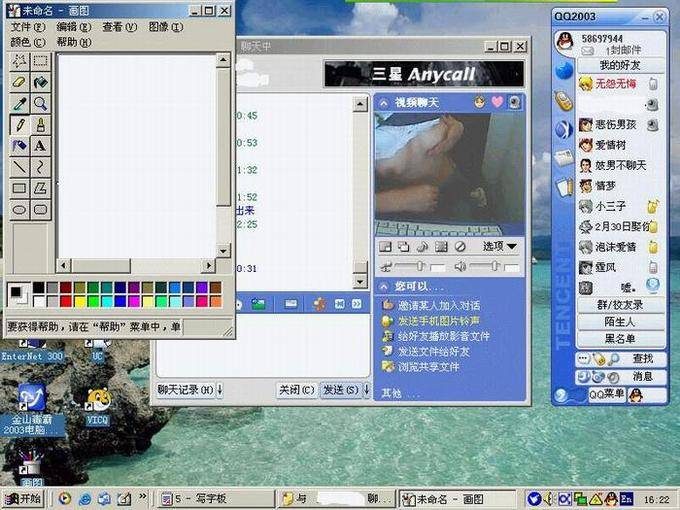Image resolution: width=680 pixels, height=510 pixels.
Task: Pick the Polygon tool in Paint
Action: click(41, 189)
